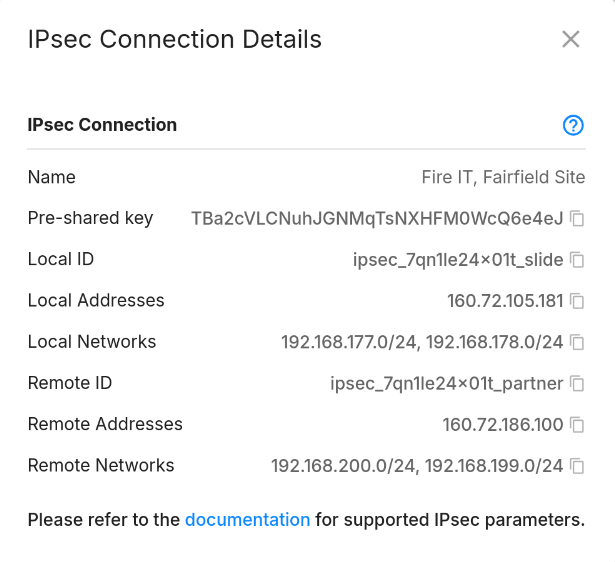Copy the Local Networks value
The height and width of the screenshot is (562, 615).
(x=577, y=342)
